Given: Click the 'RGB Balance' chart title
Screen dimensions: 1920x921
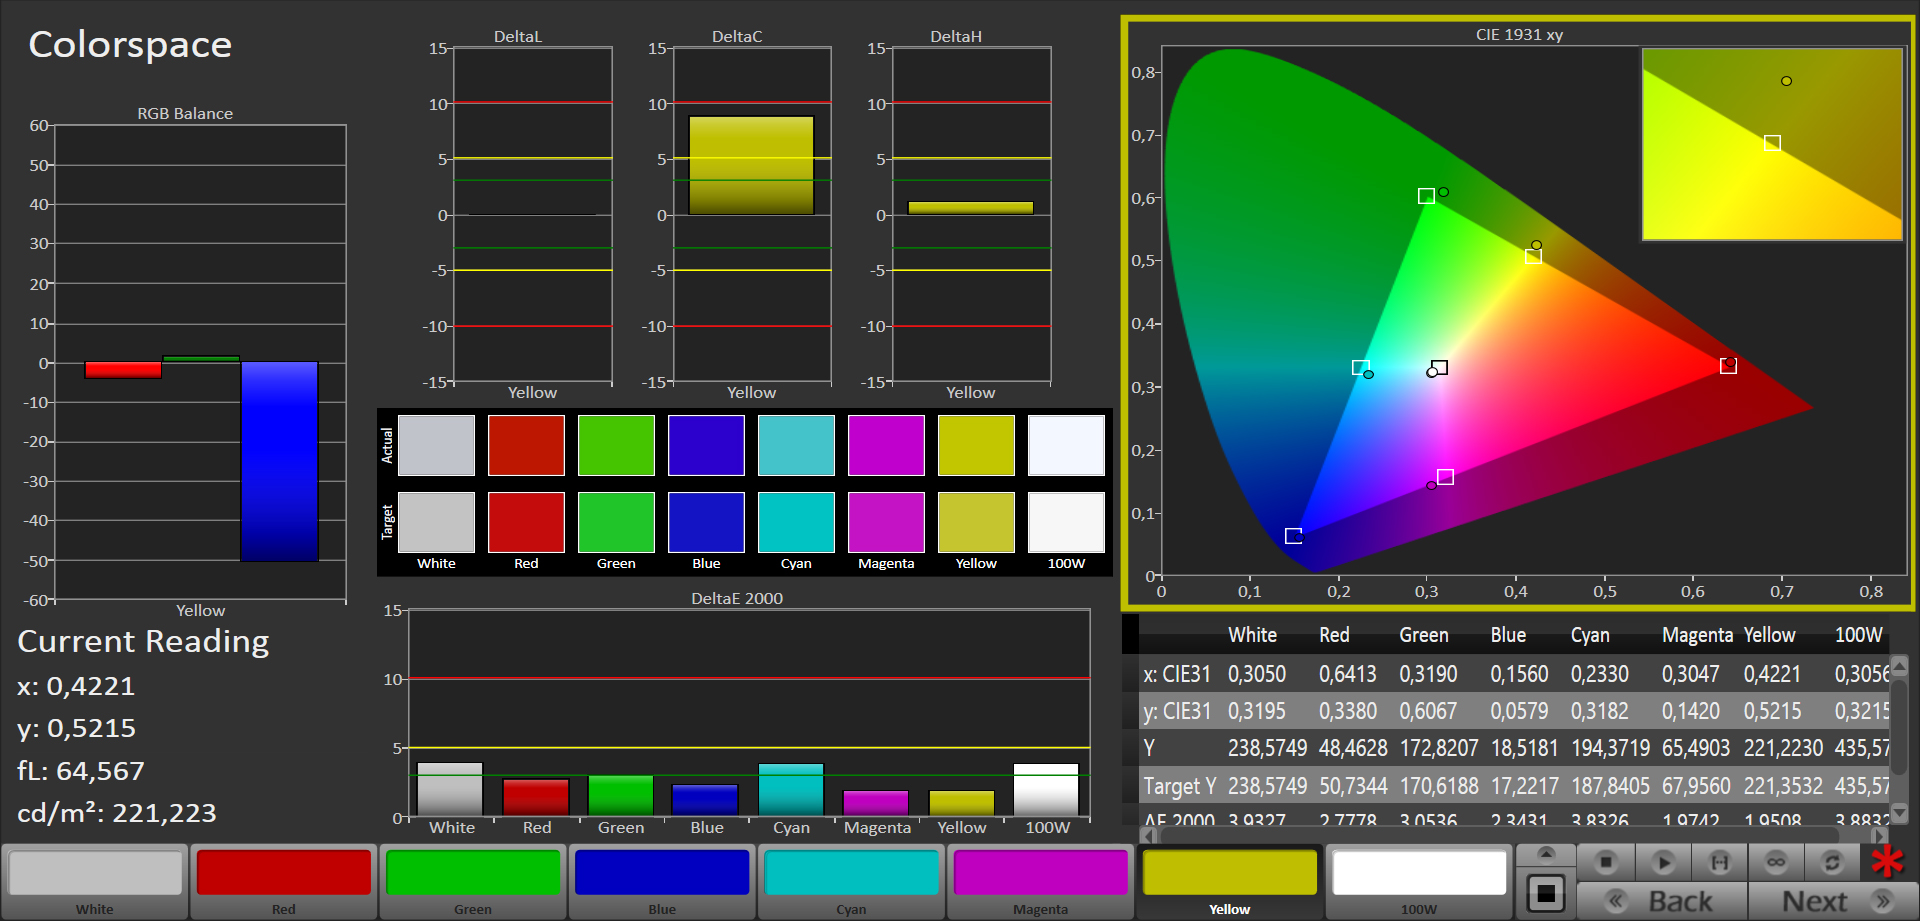Looking at the screenshot, I should (185, 114).
